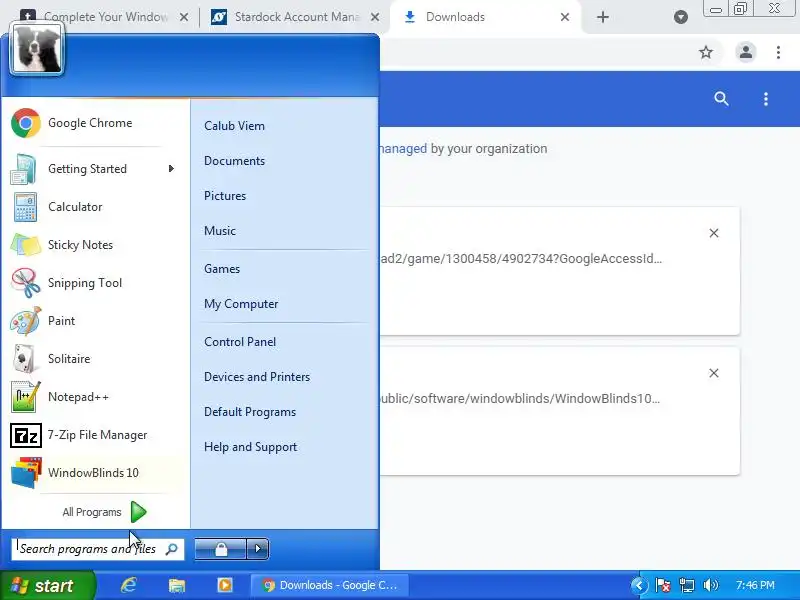This screenshot has width=800, height=600.
Task: Open the Snipping Tool
Action: click(x=95, y=283)
